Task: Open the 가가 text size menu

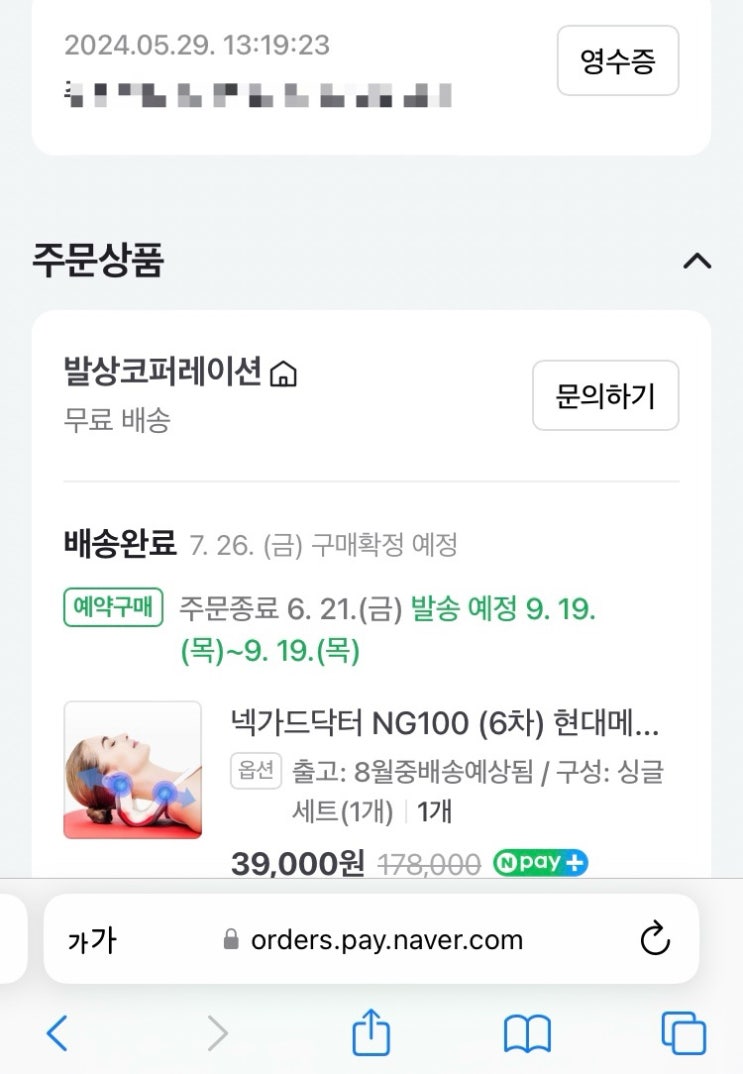Action: [x=92, y=940]
